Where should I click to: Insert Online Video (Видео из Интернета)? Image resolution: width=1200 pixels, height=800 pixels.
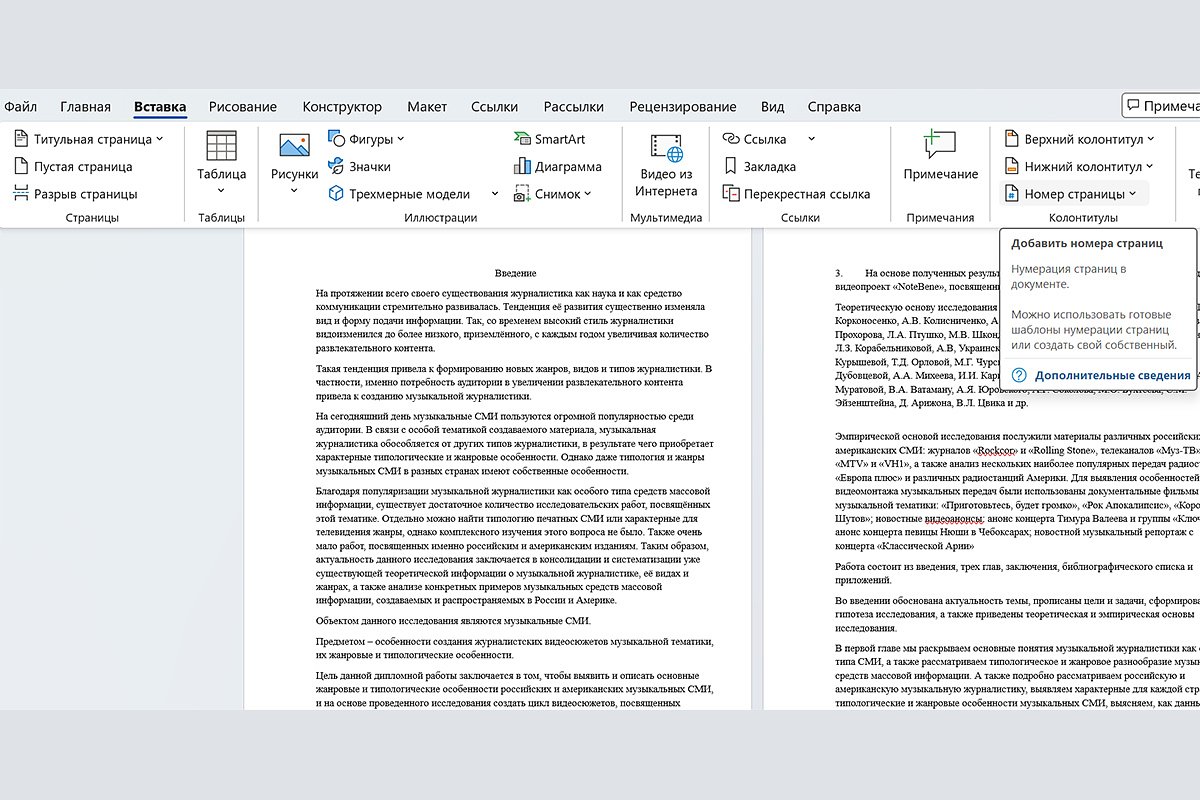666,150
